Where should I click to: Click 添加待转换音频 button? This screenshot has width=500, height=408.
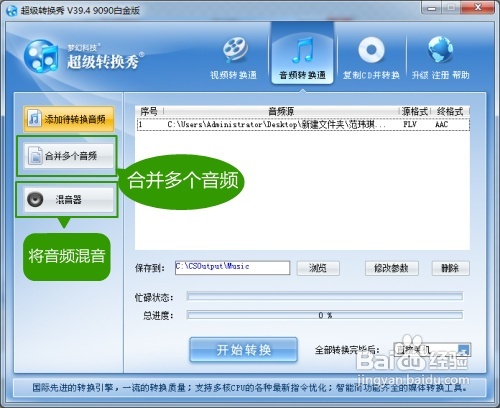tap(68, 119)
